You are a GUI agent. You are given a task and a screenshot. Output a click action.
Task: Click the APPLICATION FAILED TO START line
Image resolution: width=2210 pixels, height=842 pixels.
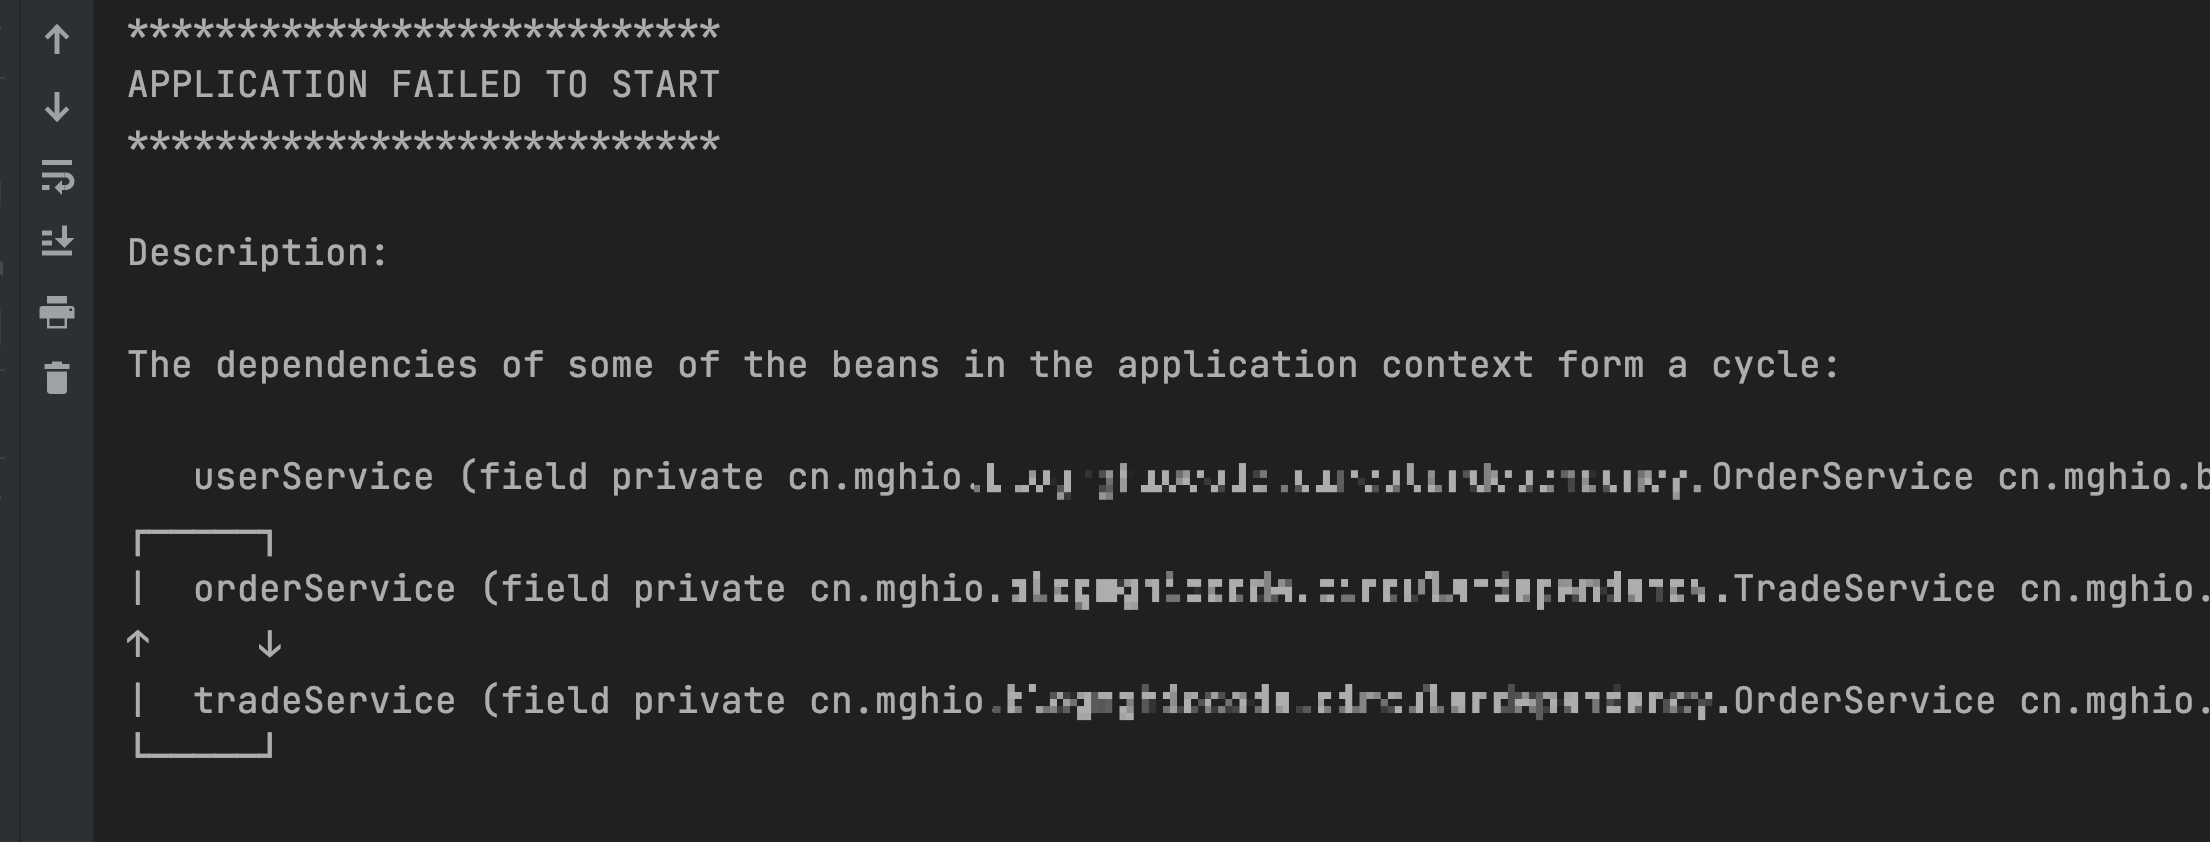click(x=424, y=85)
